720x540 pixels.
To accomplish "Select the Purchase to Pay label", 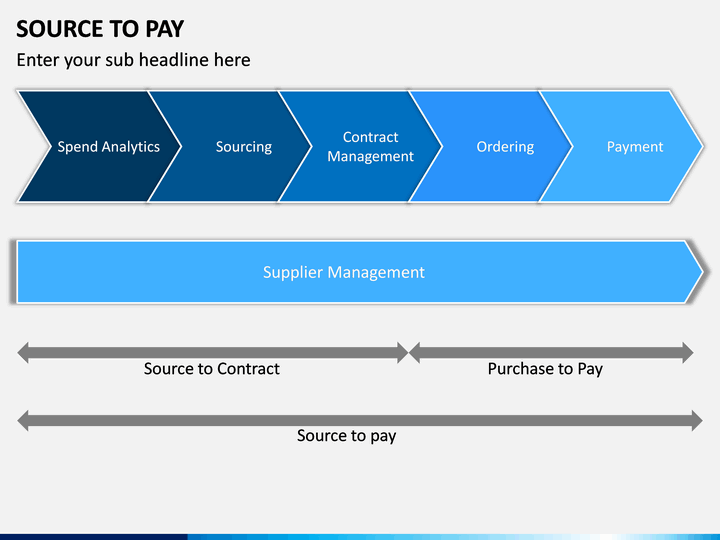I will 545,369.
